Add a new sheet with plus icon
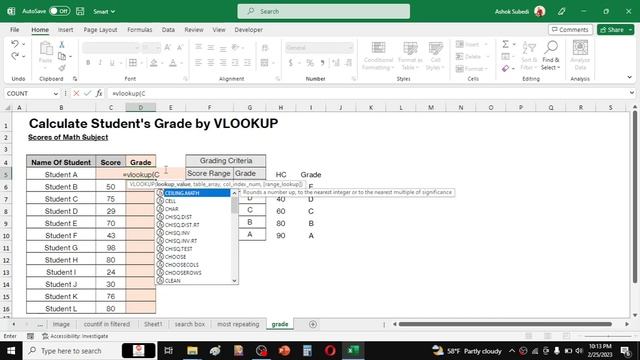The image size is (640, 360). coord(313,324)
